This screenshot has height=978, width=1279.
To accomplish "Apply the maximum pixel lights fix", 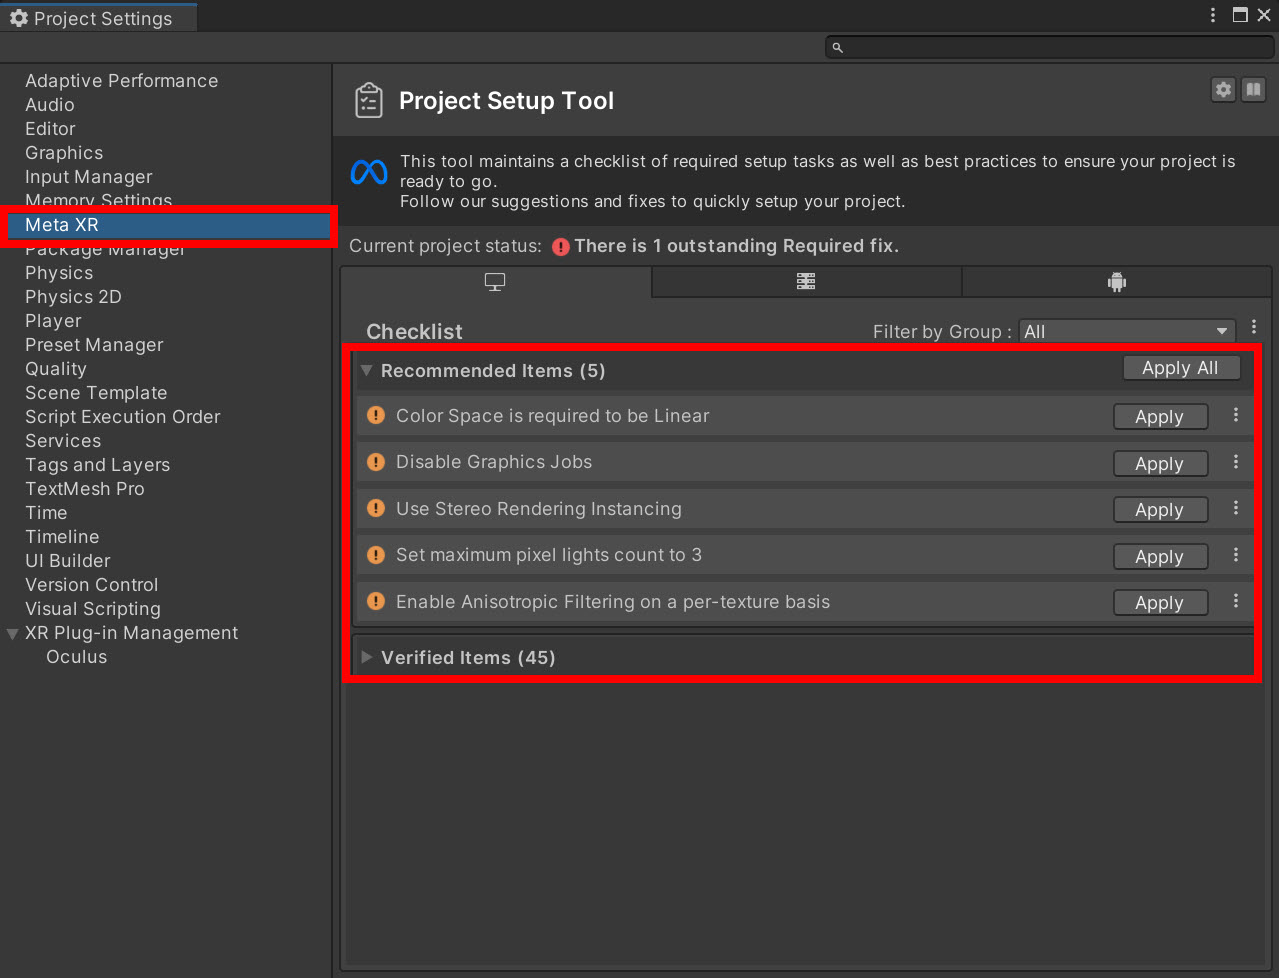I will point(1160,557).
